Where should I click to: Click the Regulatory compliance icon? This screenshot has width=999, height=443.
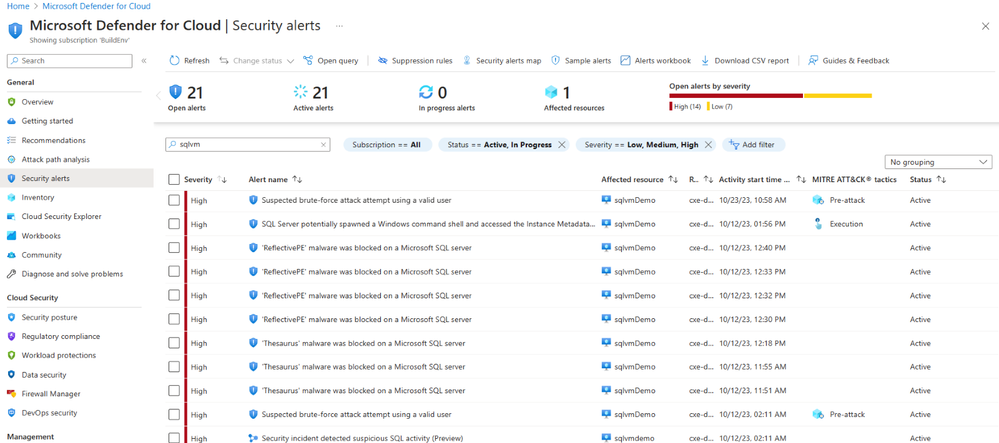[11, 337]
